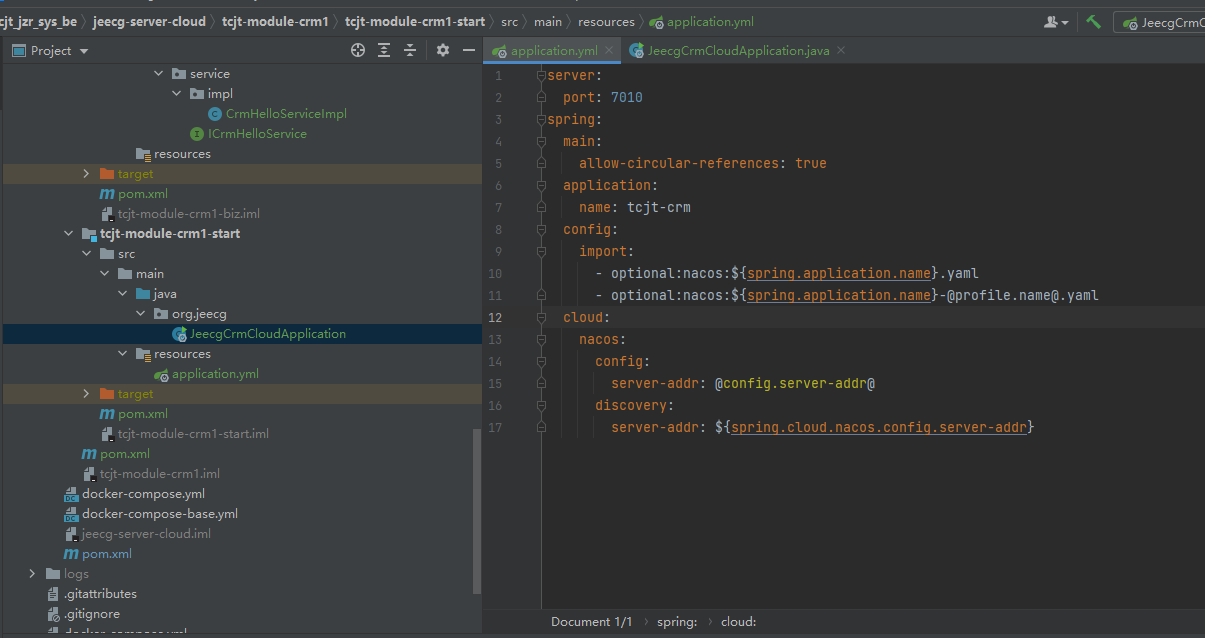1205x638 pixels.
Task: Select jeecg-server-cloud.iml file
Action: (x=146, y=533)
